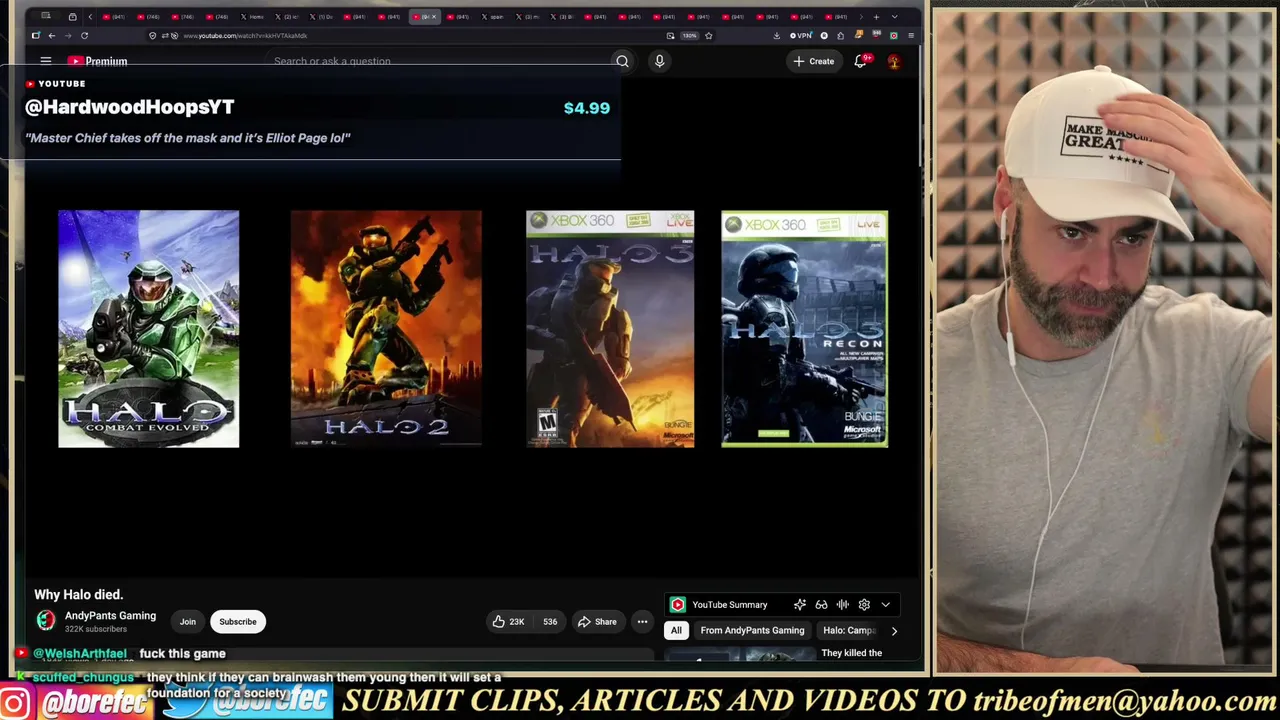This screenshot has width=1280, height=720.
Task: Select the Halo: Campaign filter chip
Action: coord(849,631)
